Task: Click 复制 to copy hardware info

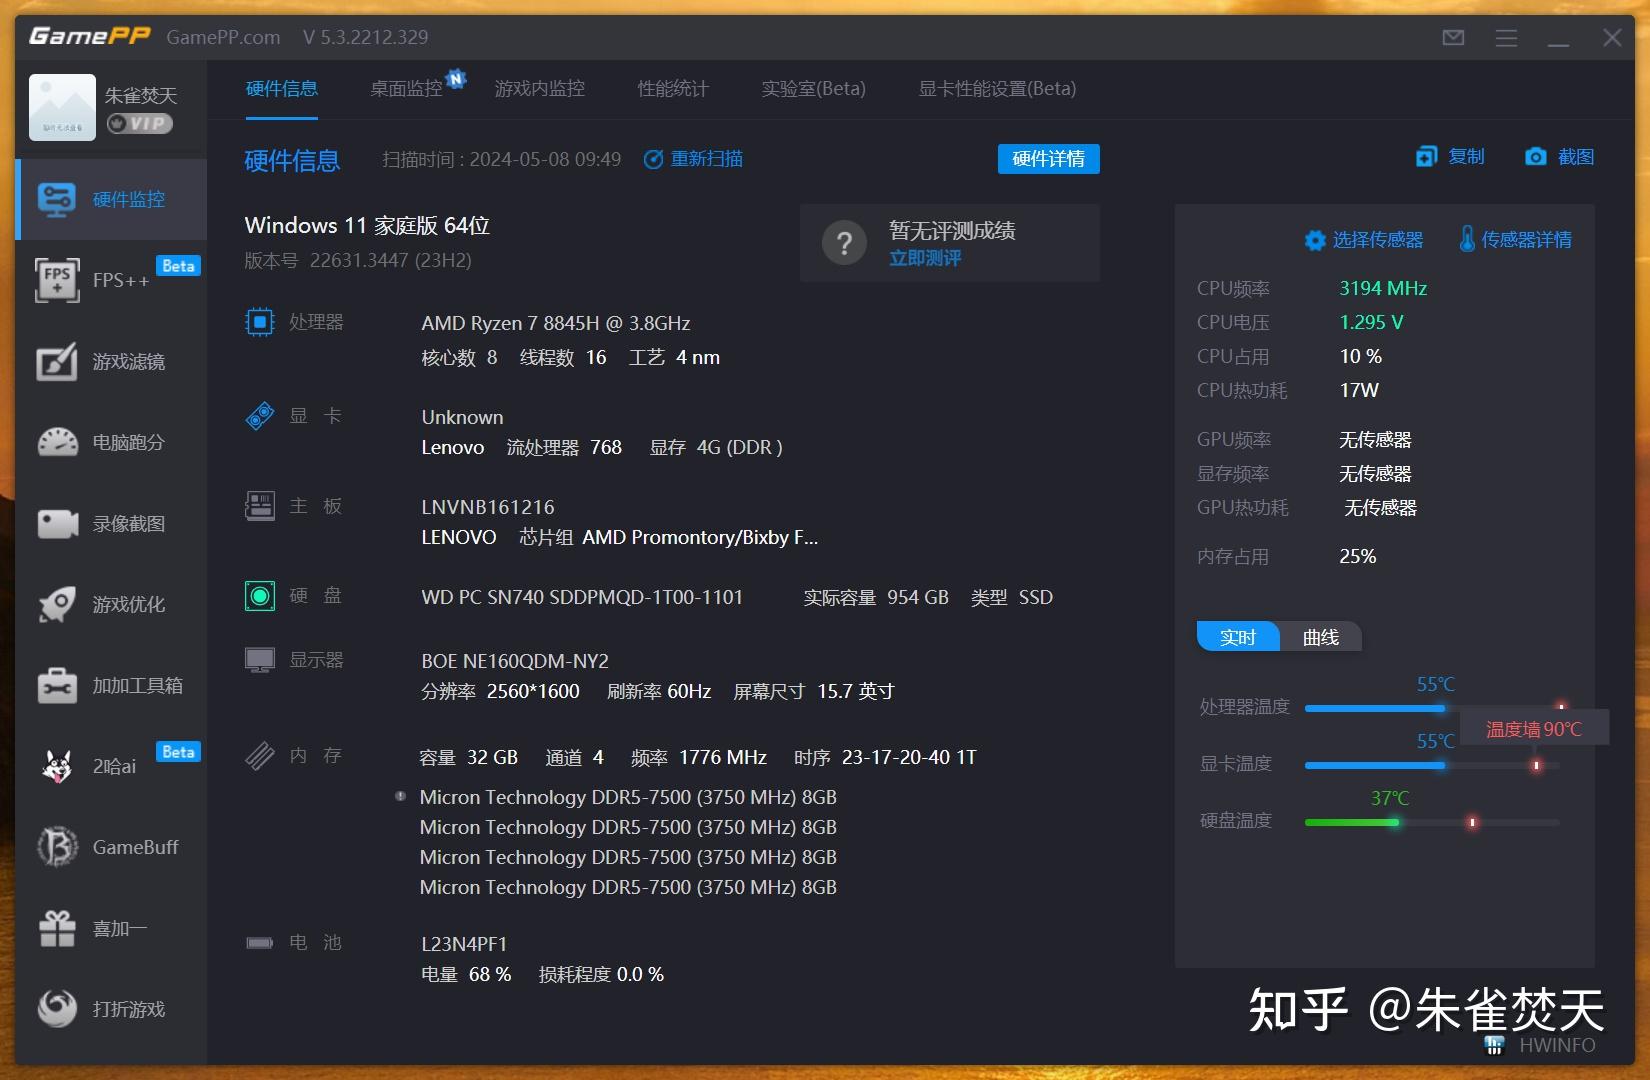Action: point(1451,157)
